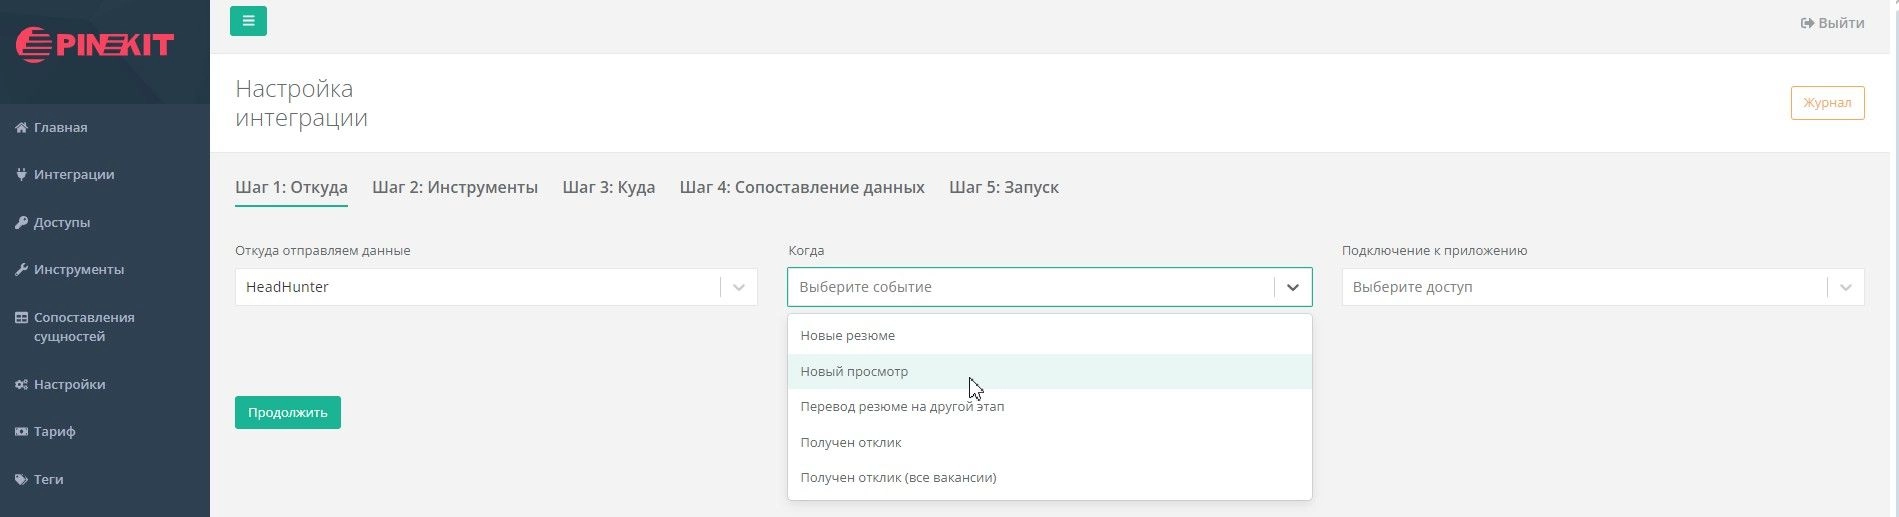Click the gears icon beside Настройки
The image size is (1899, 517).
tap(21, 385)
